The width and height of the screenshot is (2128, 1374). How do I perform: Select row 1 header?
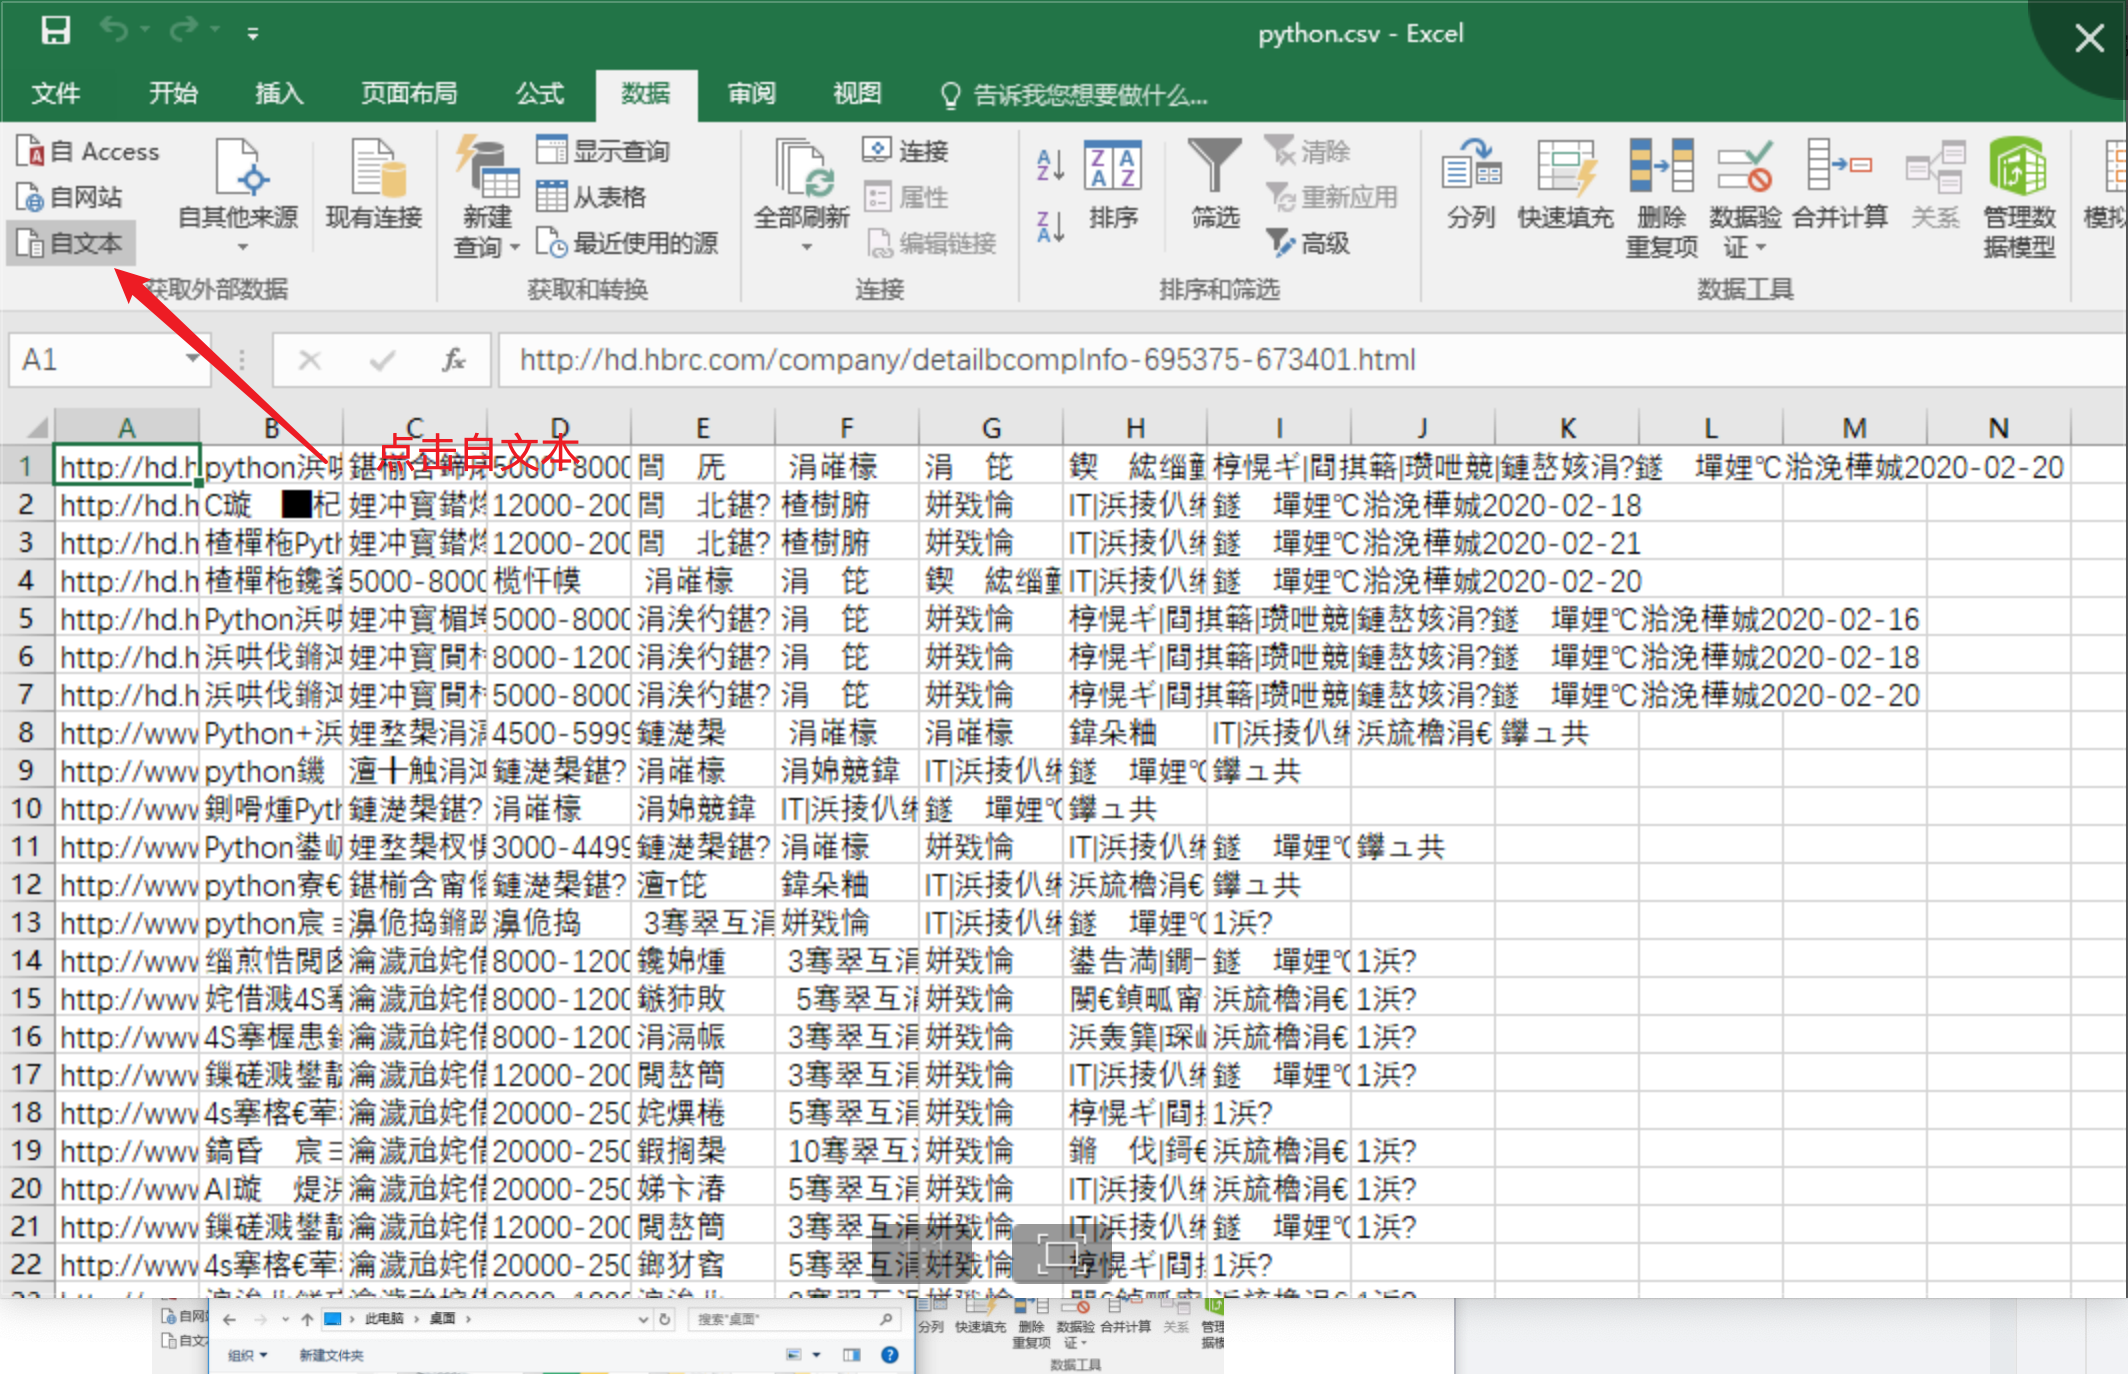point(26,467)
